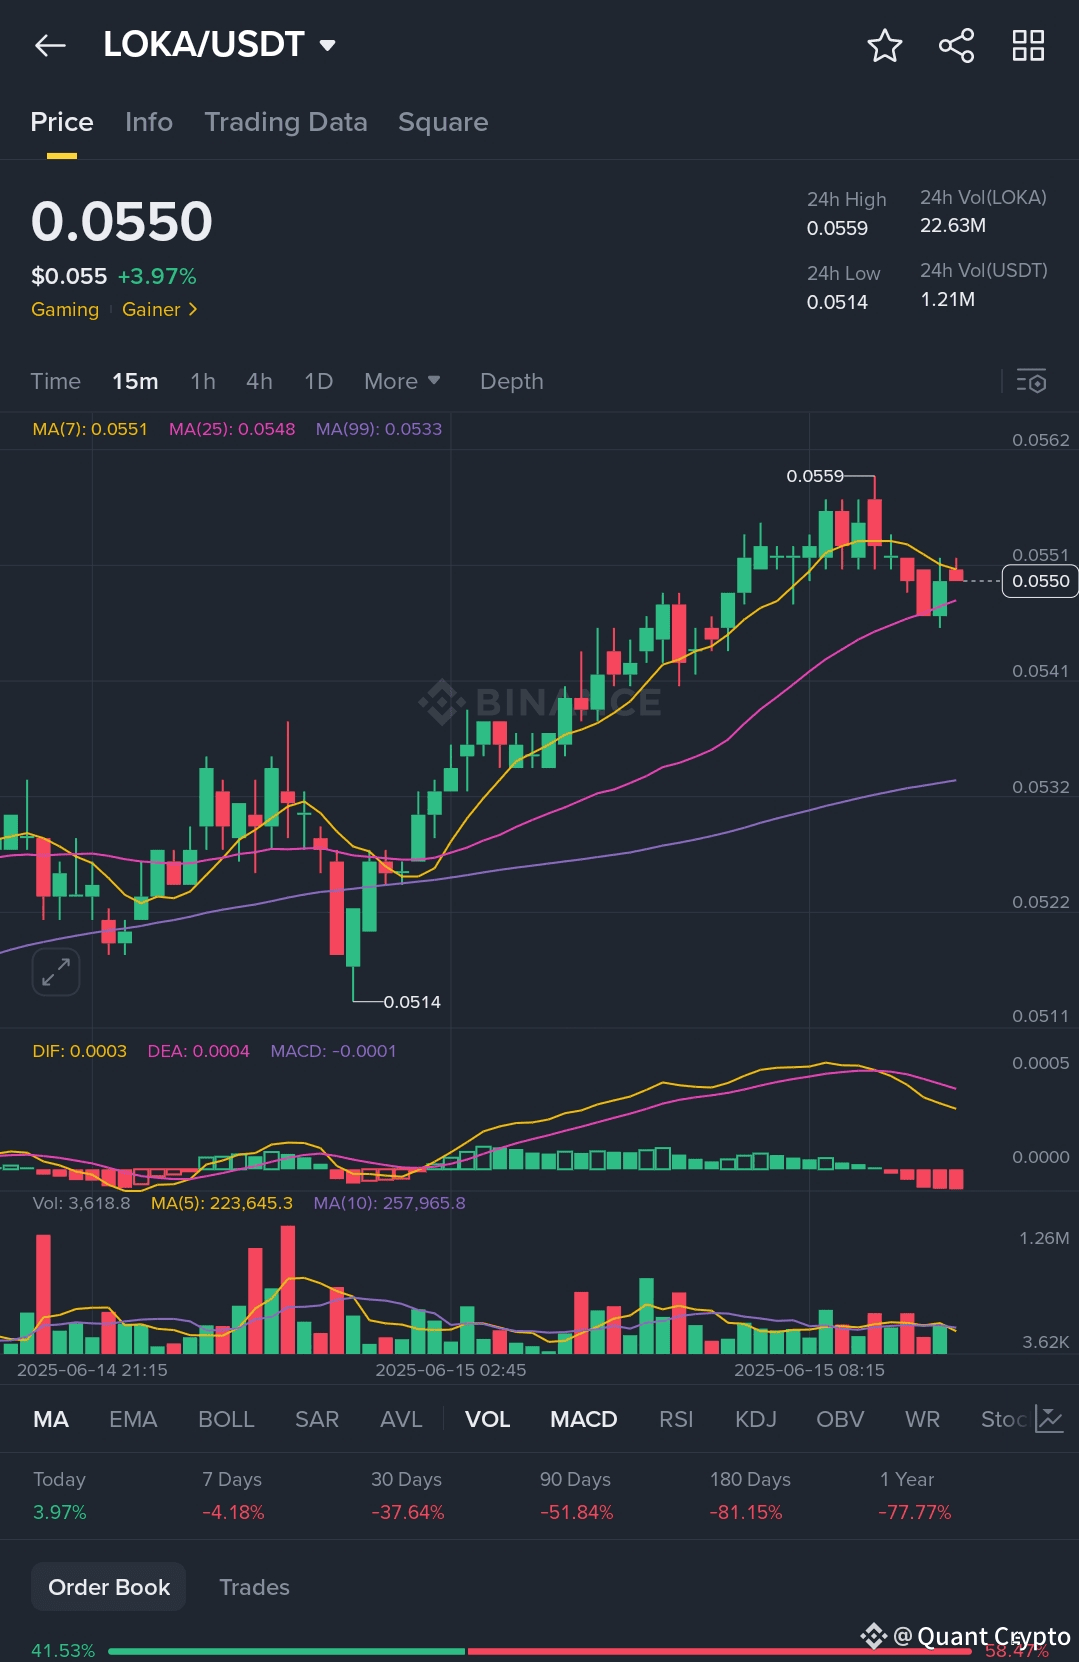Enable the KDJ sub-indicator
This screenshot has height=1662, width=1079.
click(756, 1419)
